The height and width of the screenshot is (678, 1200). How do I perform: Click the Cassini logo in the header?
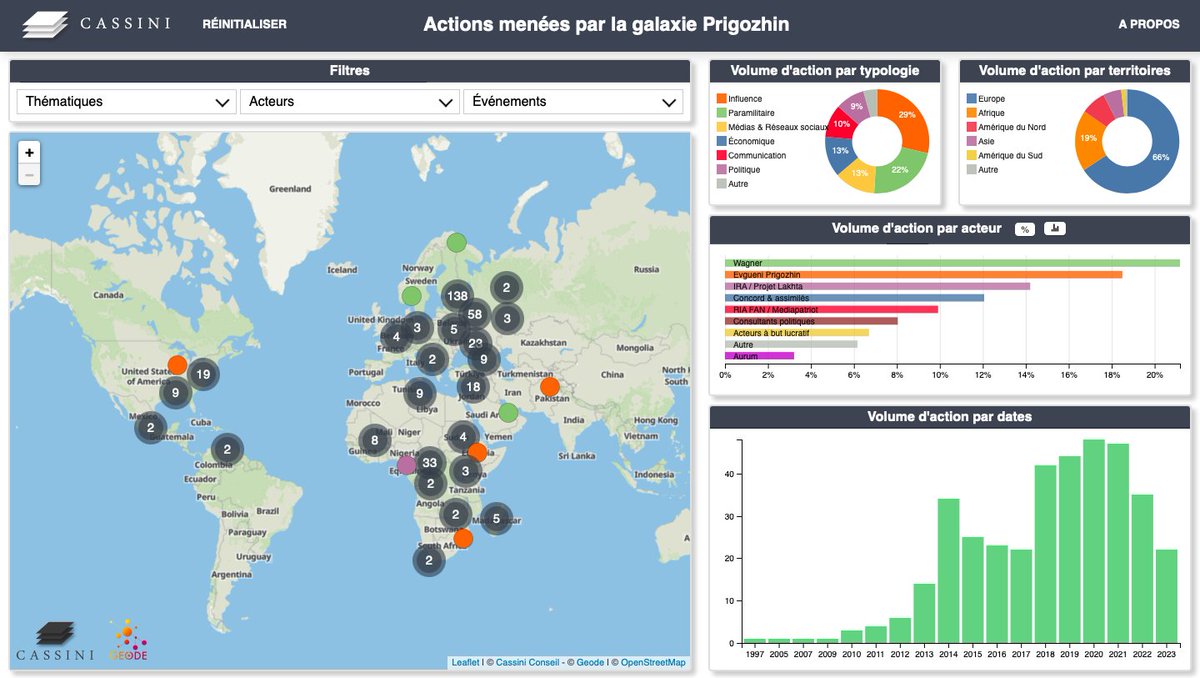tap(96, 24)
